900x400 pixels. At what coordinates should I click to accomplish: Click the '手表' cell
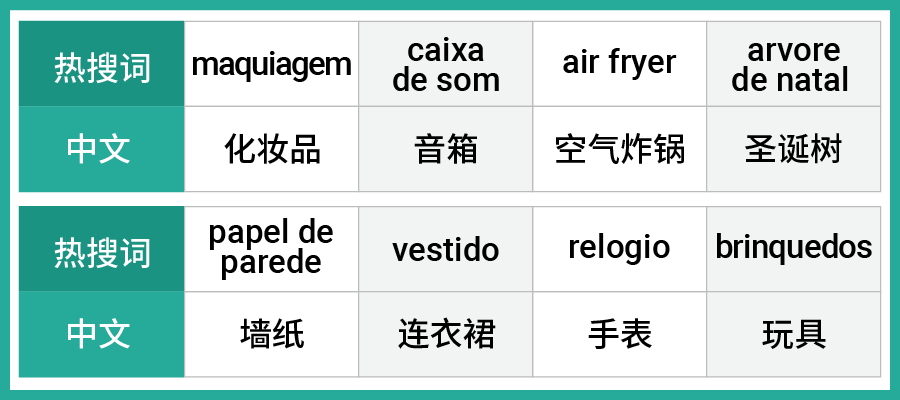(x=619, y=334)
